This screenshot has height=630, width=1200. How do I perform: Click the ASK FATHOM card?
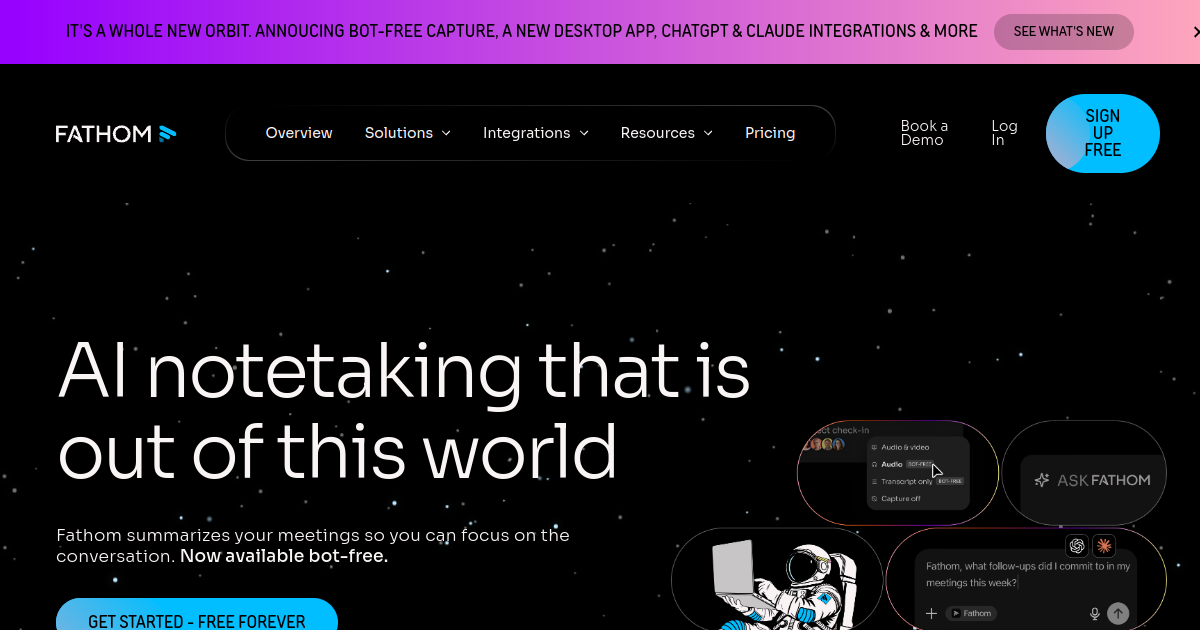[1085, 474]
